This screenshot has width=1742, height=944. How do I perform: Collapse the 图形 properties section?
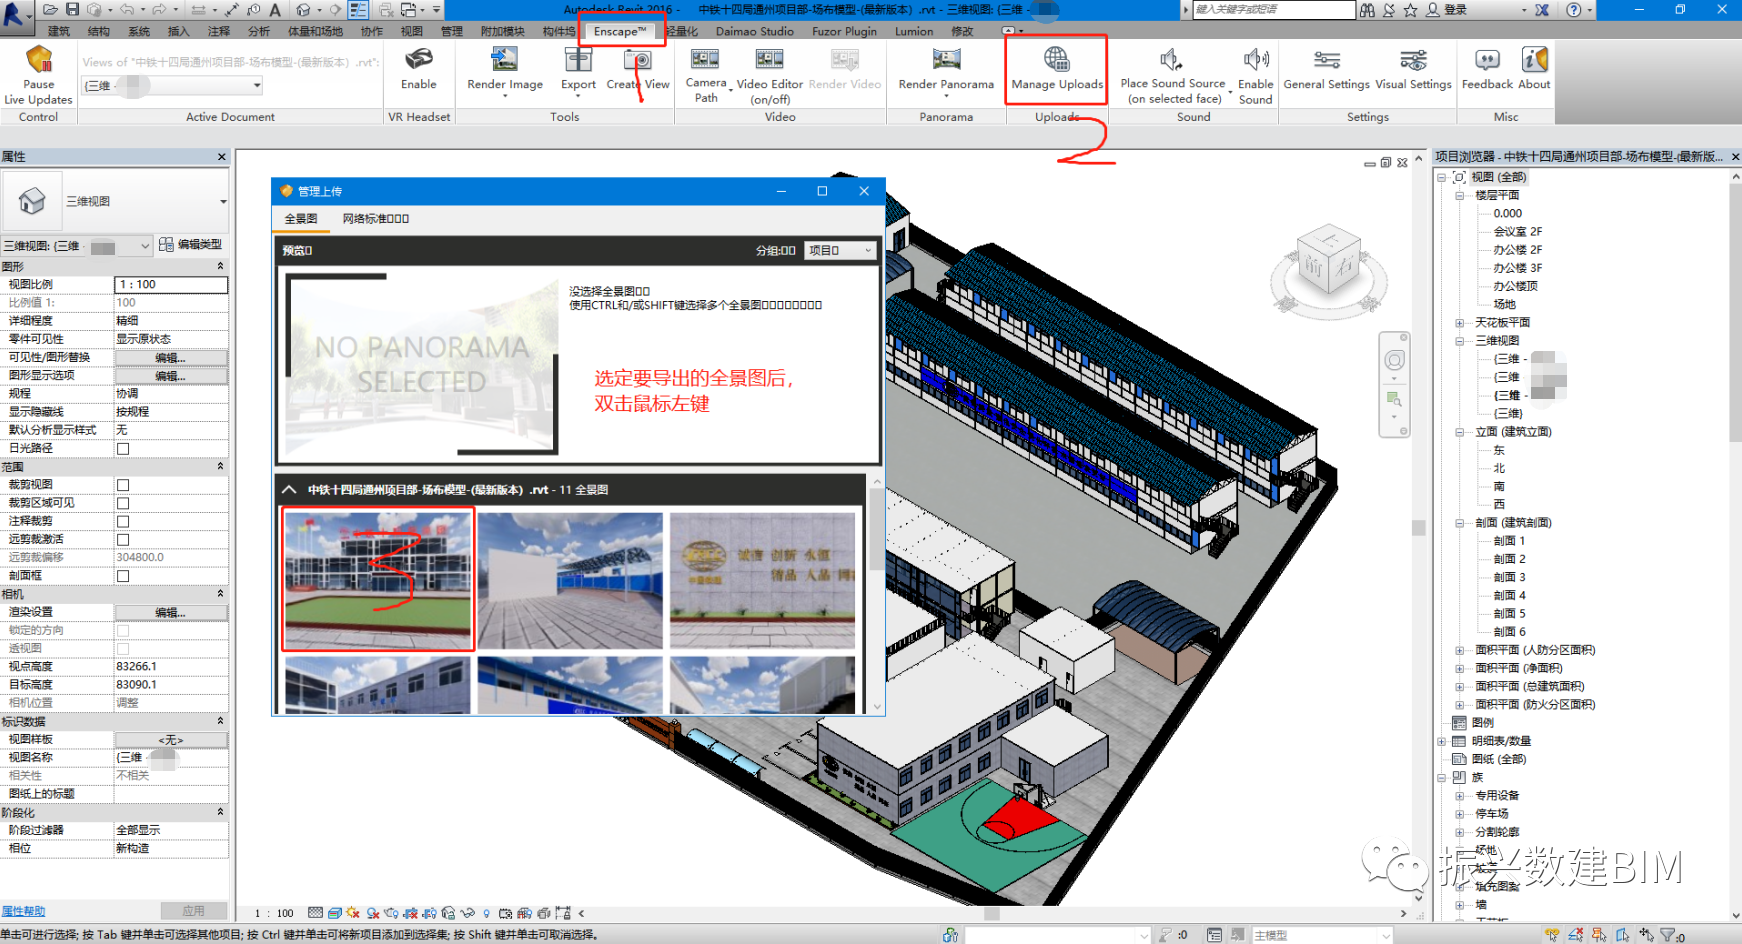[x=220, y=267]
